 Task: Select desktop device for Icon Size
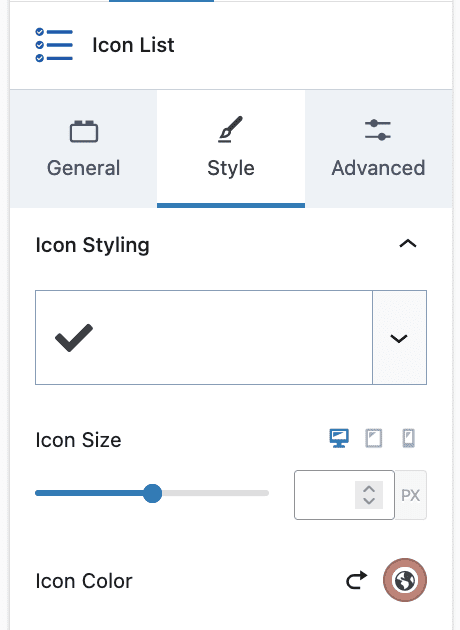pos(339,438)
